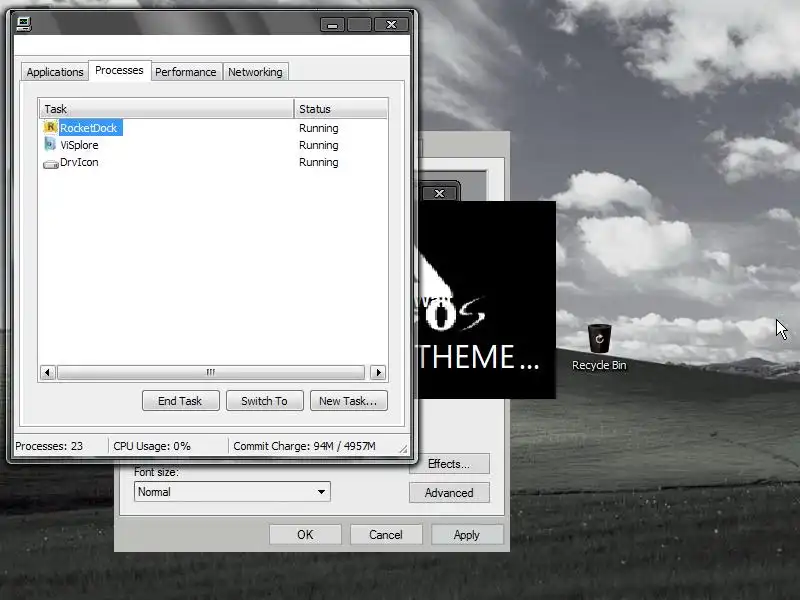Screen dimensions: 800x600
Task: Click the right arrow of horizontal scrollbar
Action: pyautogui.click(x=378, y=372)
